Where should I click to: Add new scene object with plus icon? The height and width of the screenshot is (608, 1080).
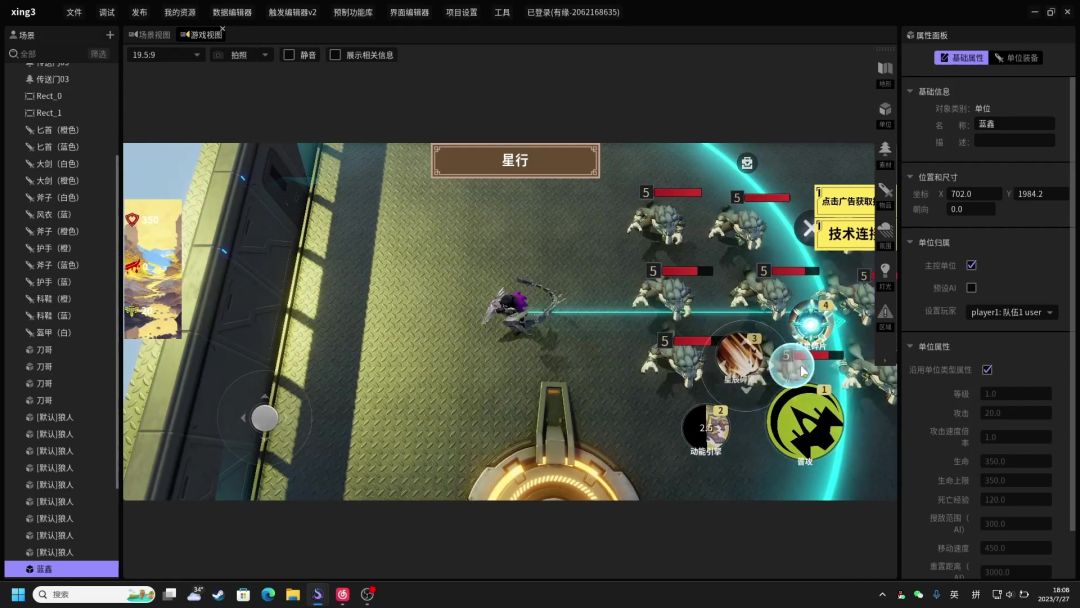[110, 35]
